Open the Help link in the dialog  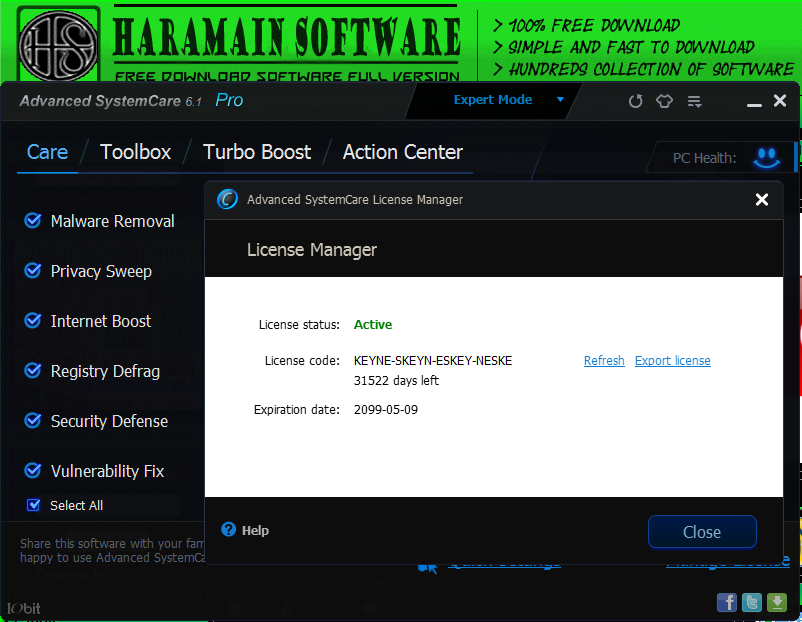pyautogui.click(x=255, y=530)
